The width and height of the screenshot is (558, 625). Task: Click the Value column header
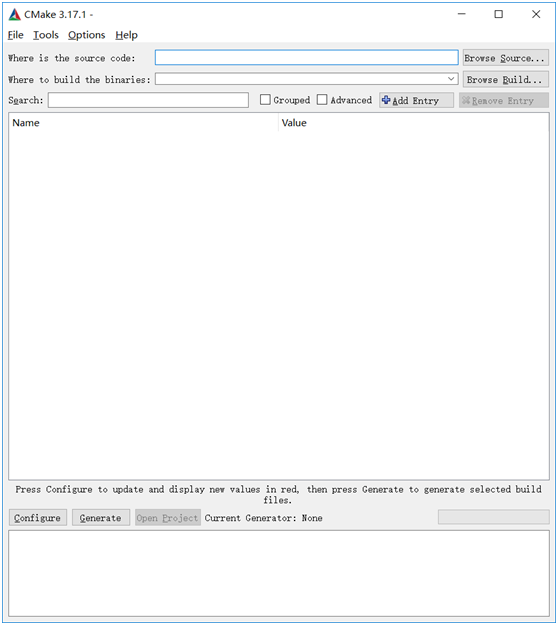click(x=414, y=123)
